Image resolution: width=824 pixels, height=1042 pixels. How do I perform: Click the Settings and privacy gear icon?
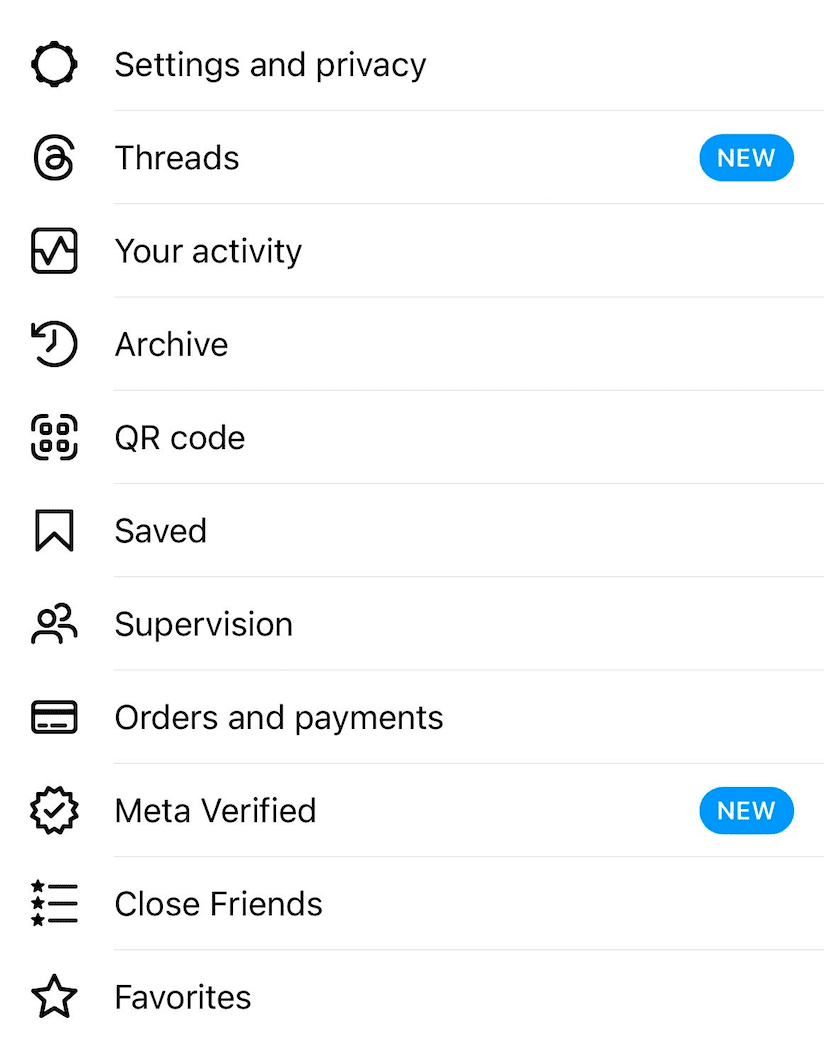click(x=54, y=65)
